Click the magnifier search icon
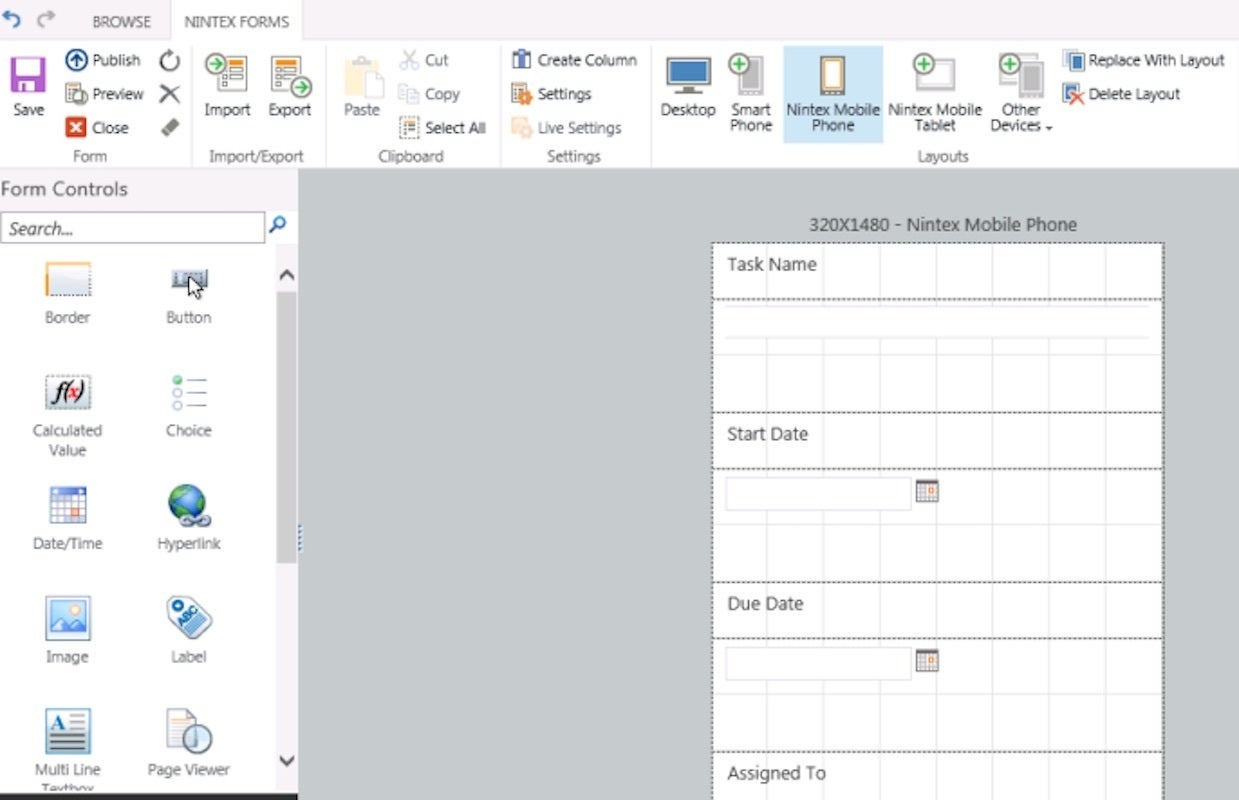The width and height of the screenshot is (1239, 800). click(278, 225)
